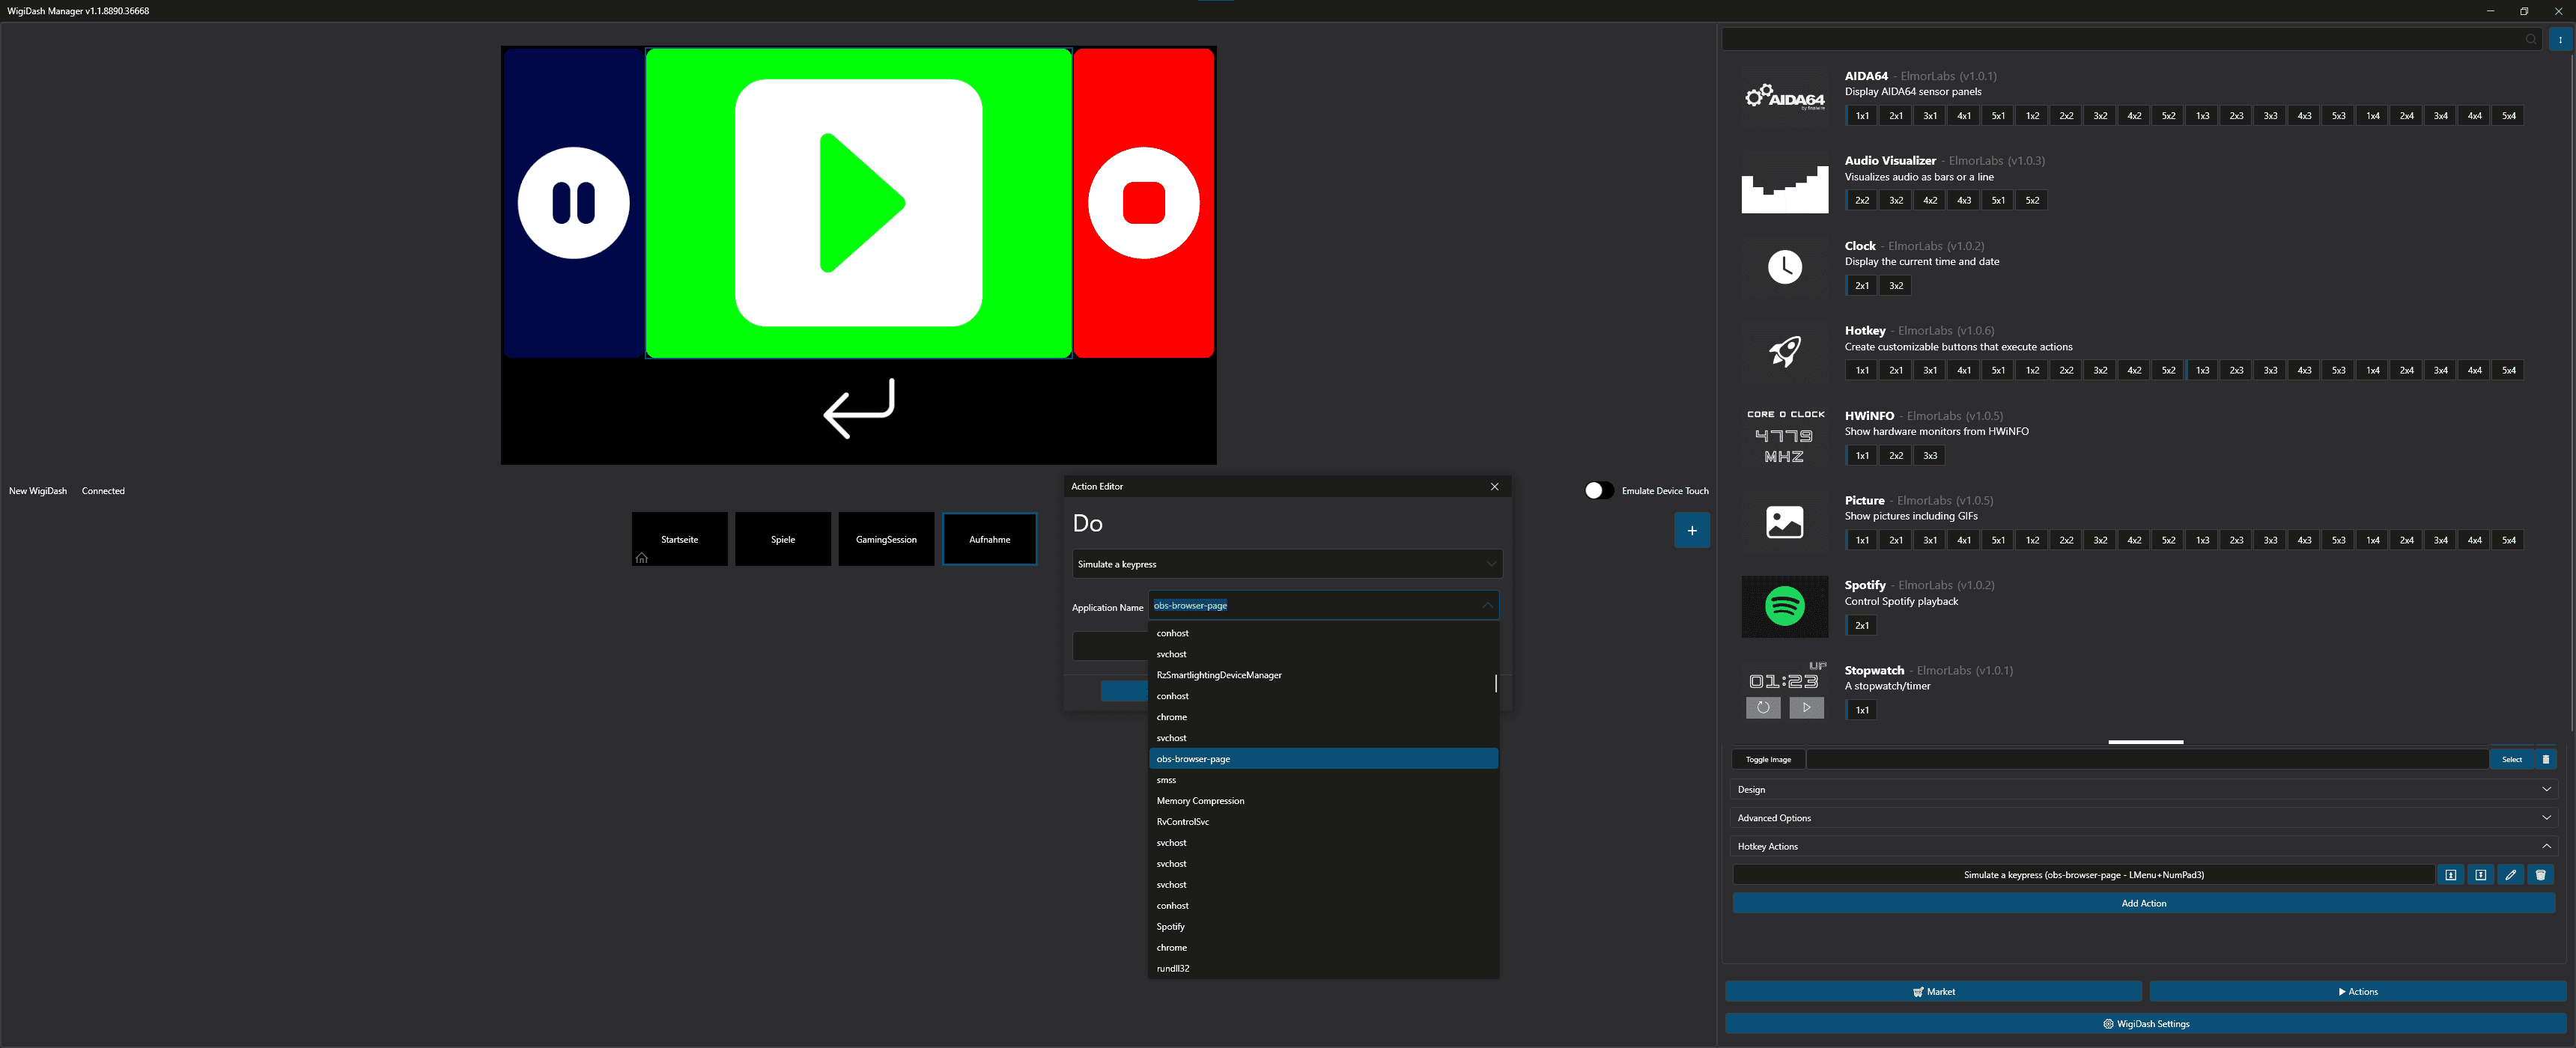This screenshot has width=2576, height=1048.
Task: Select Spotify from application name list
Action: 1171,927
